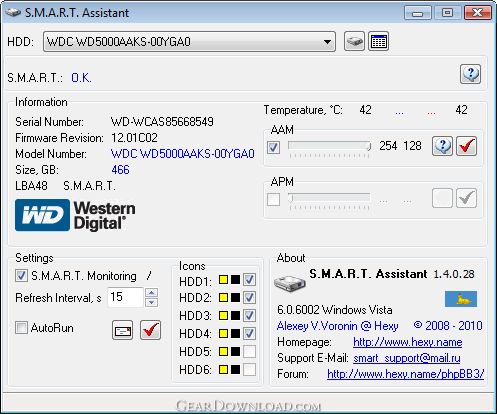
Task: Pick the HDD6 yellow color swatch
Action: (x=223, y=370)
